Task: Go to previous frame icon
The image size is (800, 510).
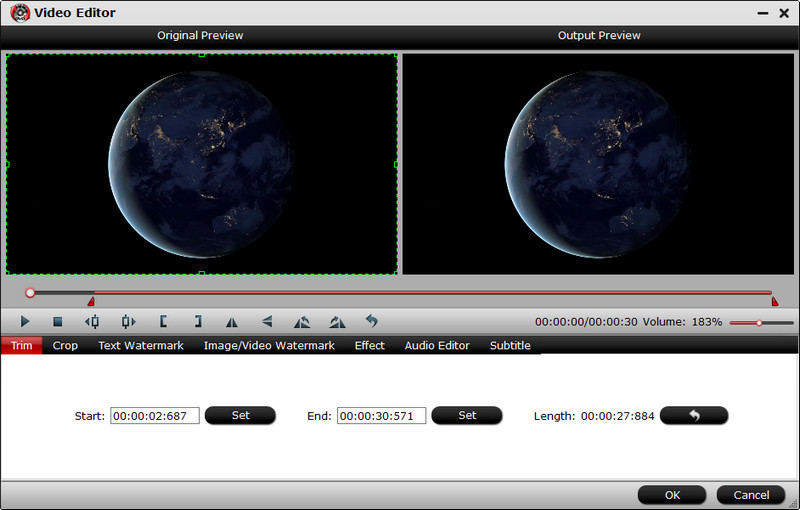Action: [x=92, y=322]
